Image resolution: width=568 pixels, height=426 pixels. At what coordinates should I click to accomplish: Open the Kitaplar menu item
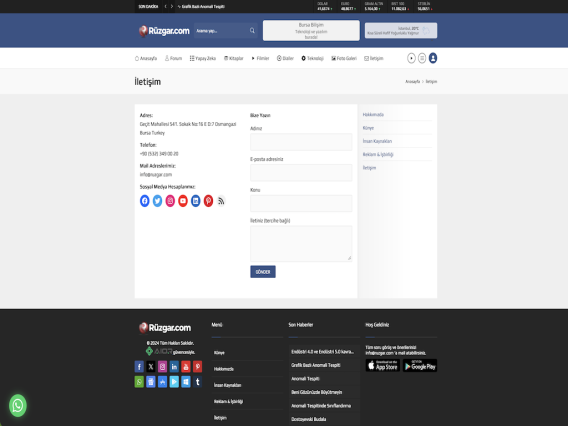[234, 58]
